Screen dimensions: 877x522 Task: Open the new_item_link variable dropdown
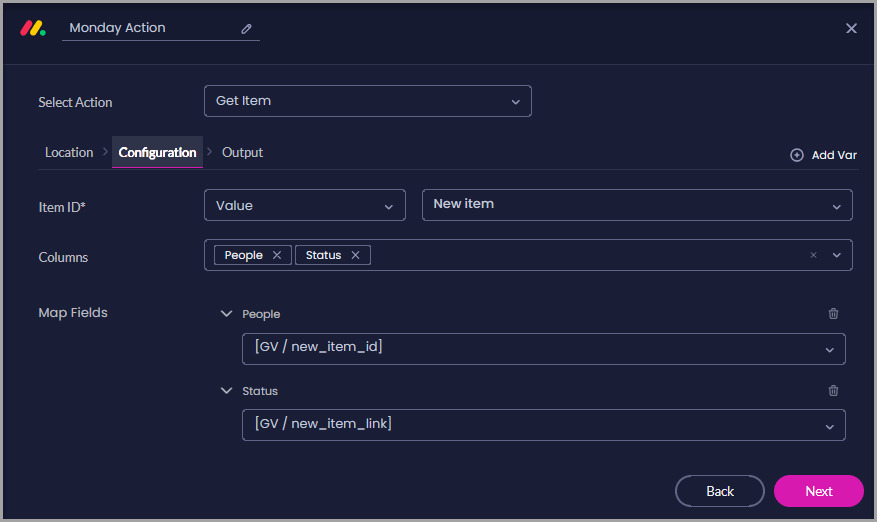pyautogui.click(x=544, y=425)
